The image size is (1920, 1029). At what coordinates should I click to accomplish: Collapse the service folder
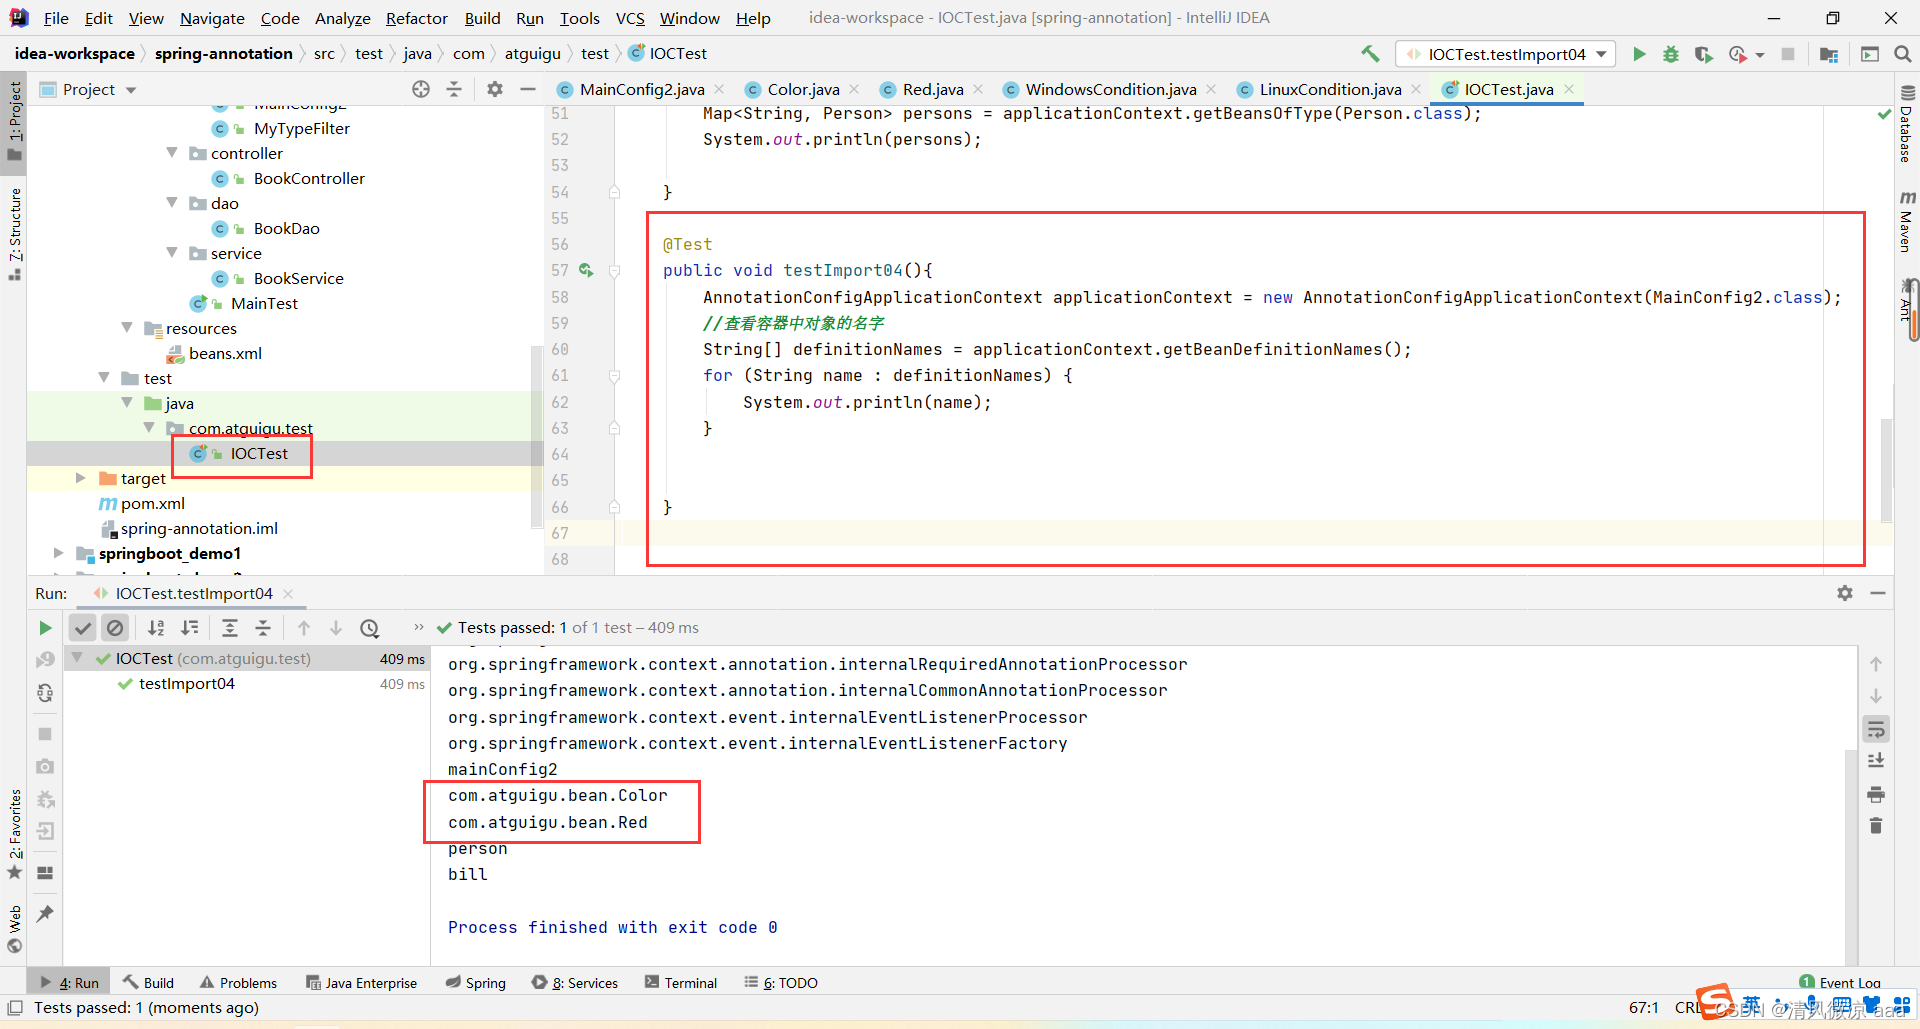(172, 253)
